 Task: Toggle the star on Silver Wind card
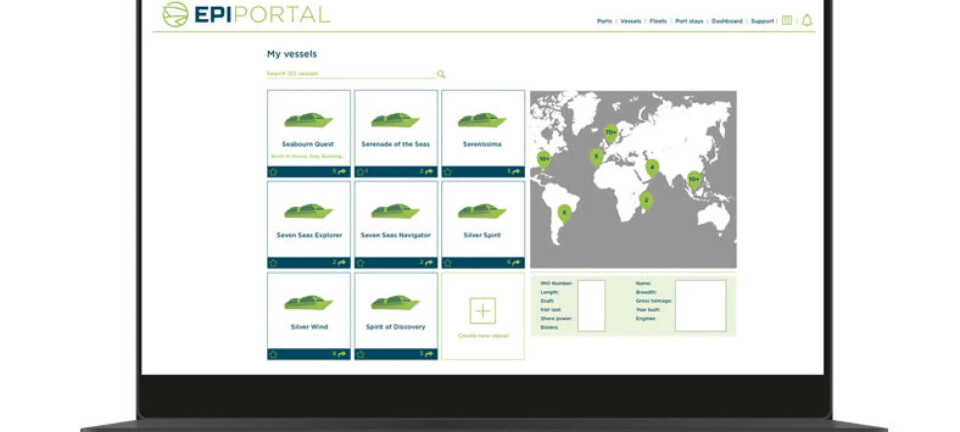(273, 354)
